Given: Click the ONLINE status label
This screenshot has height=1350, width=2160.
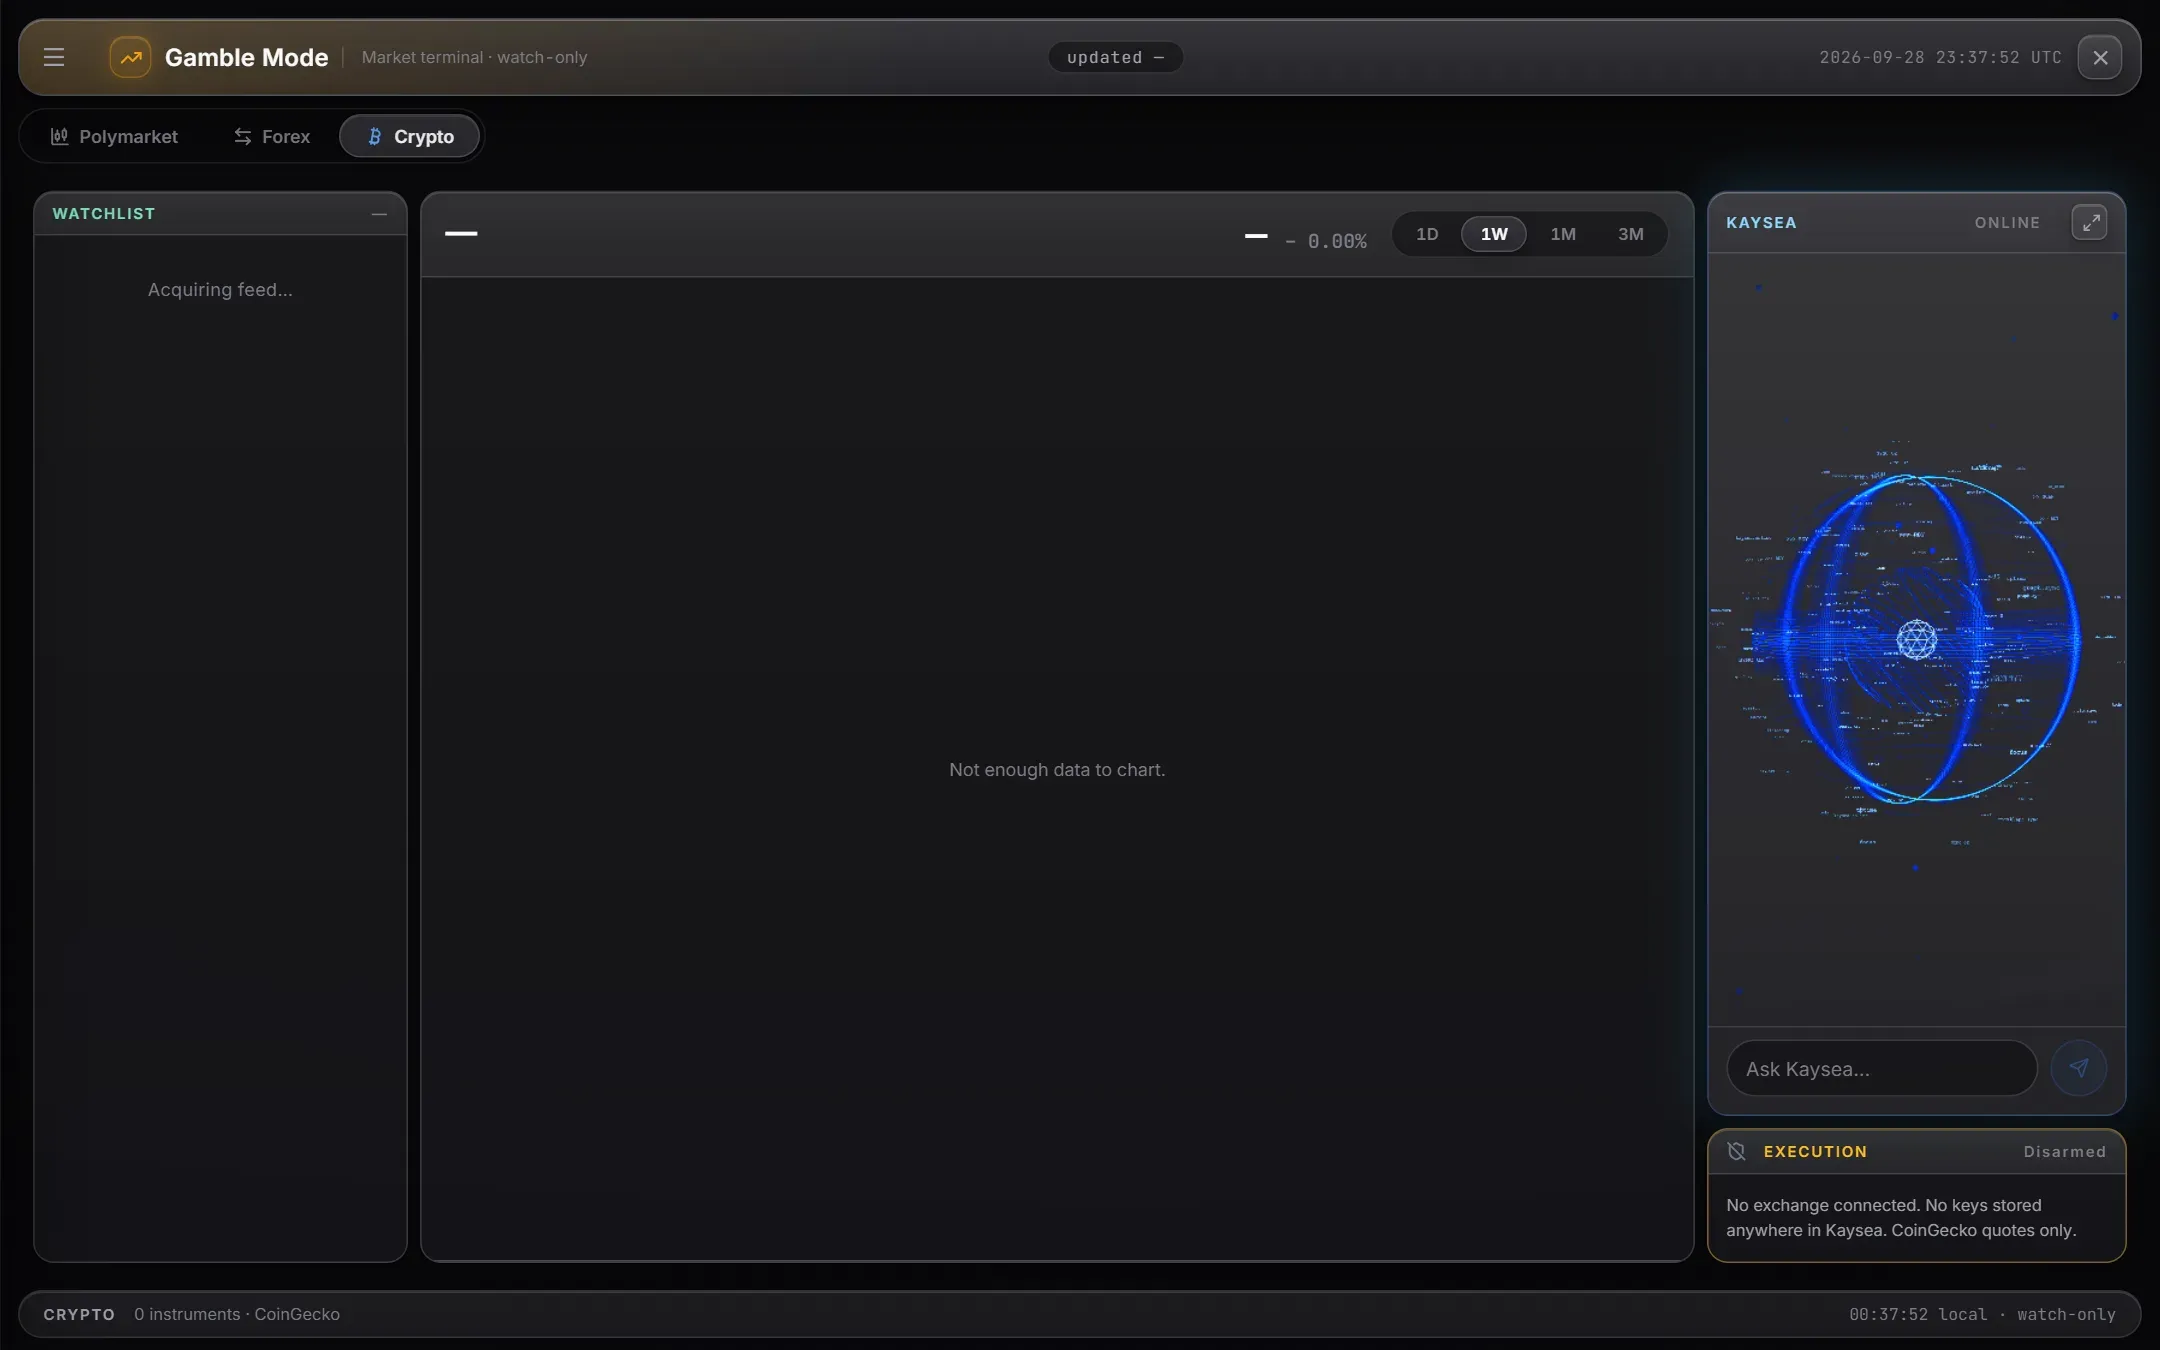Looking at the screenshot, I should point(2007,222).
